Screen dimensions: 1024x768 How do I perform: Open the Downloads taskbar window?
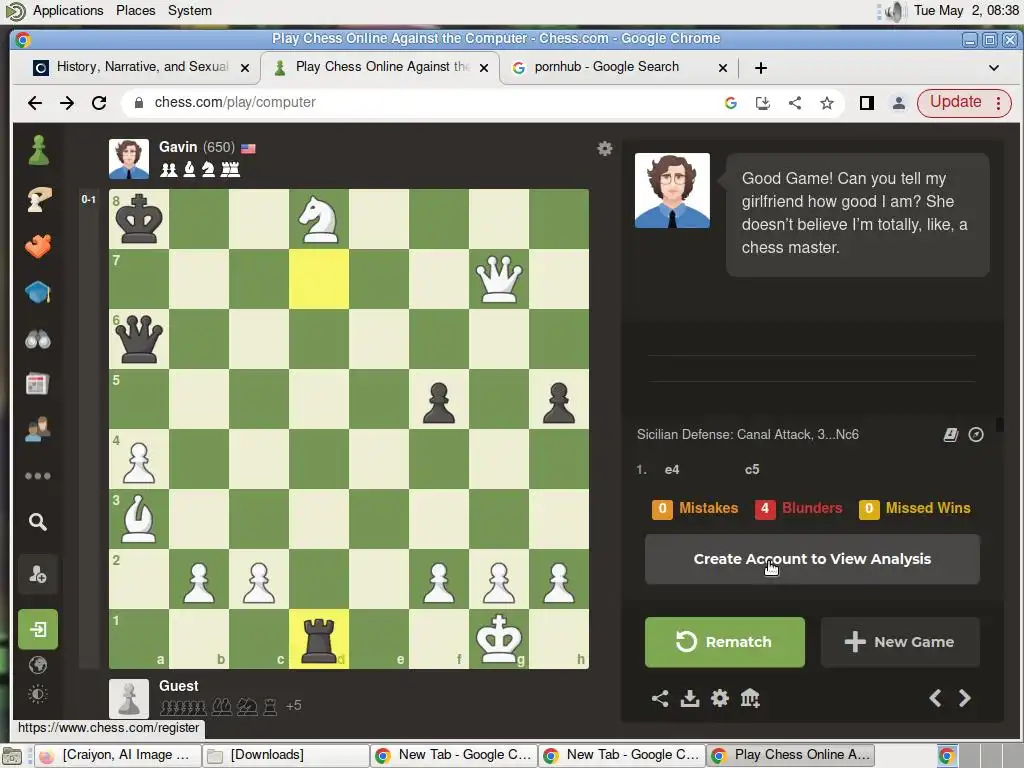(285, 755)
